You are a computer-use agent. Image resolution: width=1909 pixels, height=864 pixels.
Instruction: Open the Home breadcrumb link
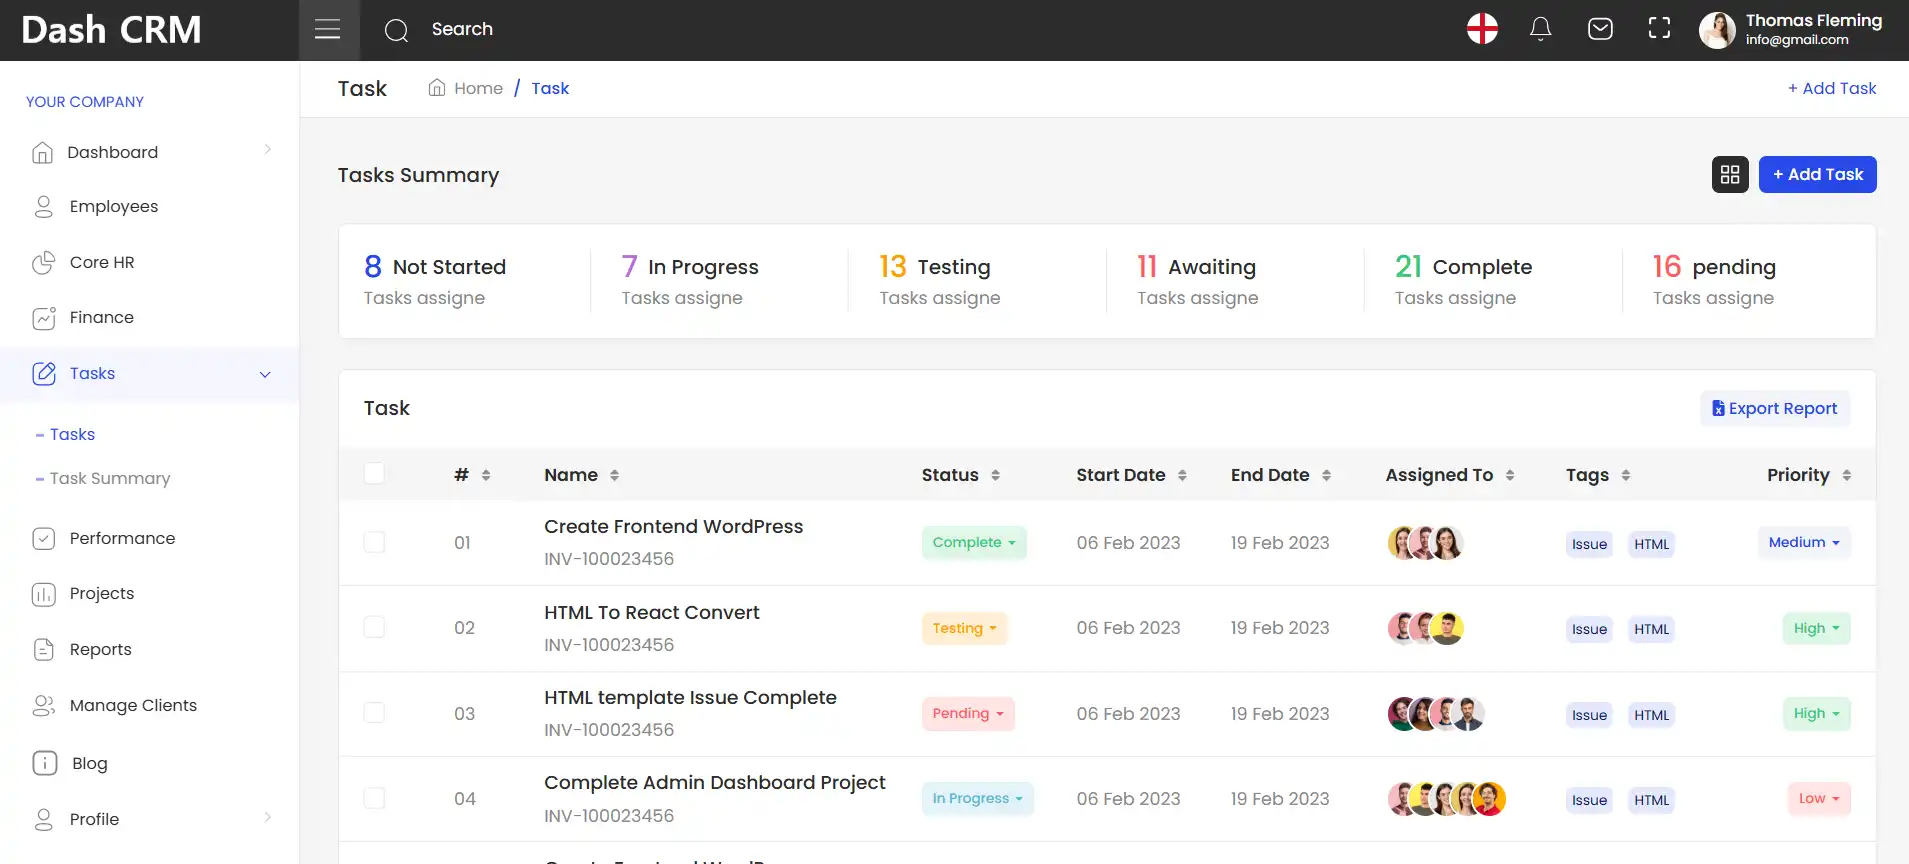coord(478,89)
